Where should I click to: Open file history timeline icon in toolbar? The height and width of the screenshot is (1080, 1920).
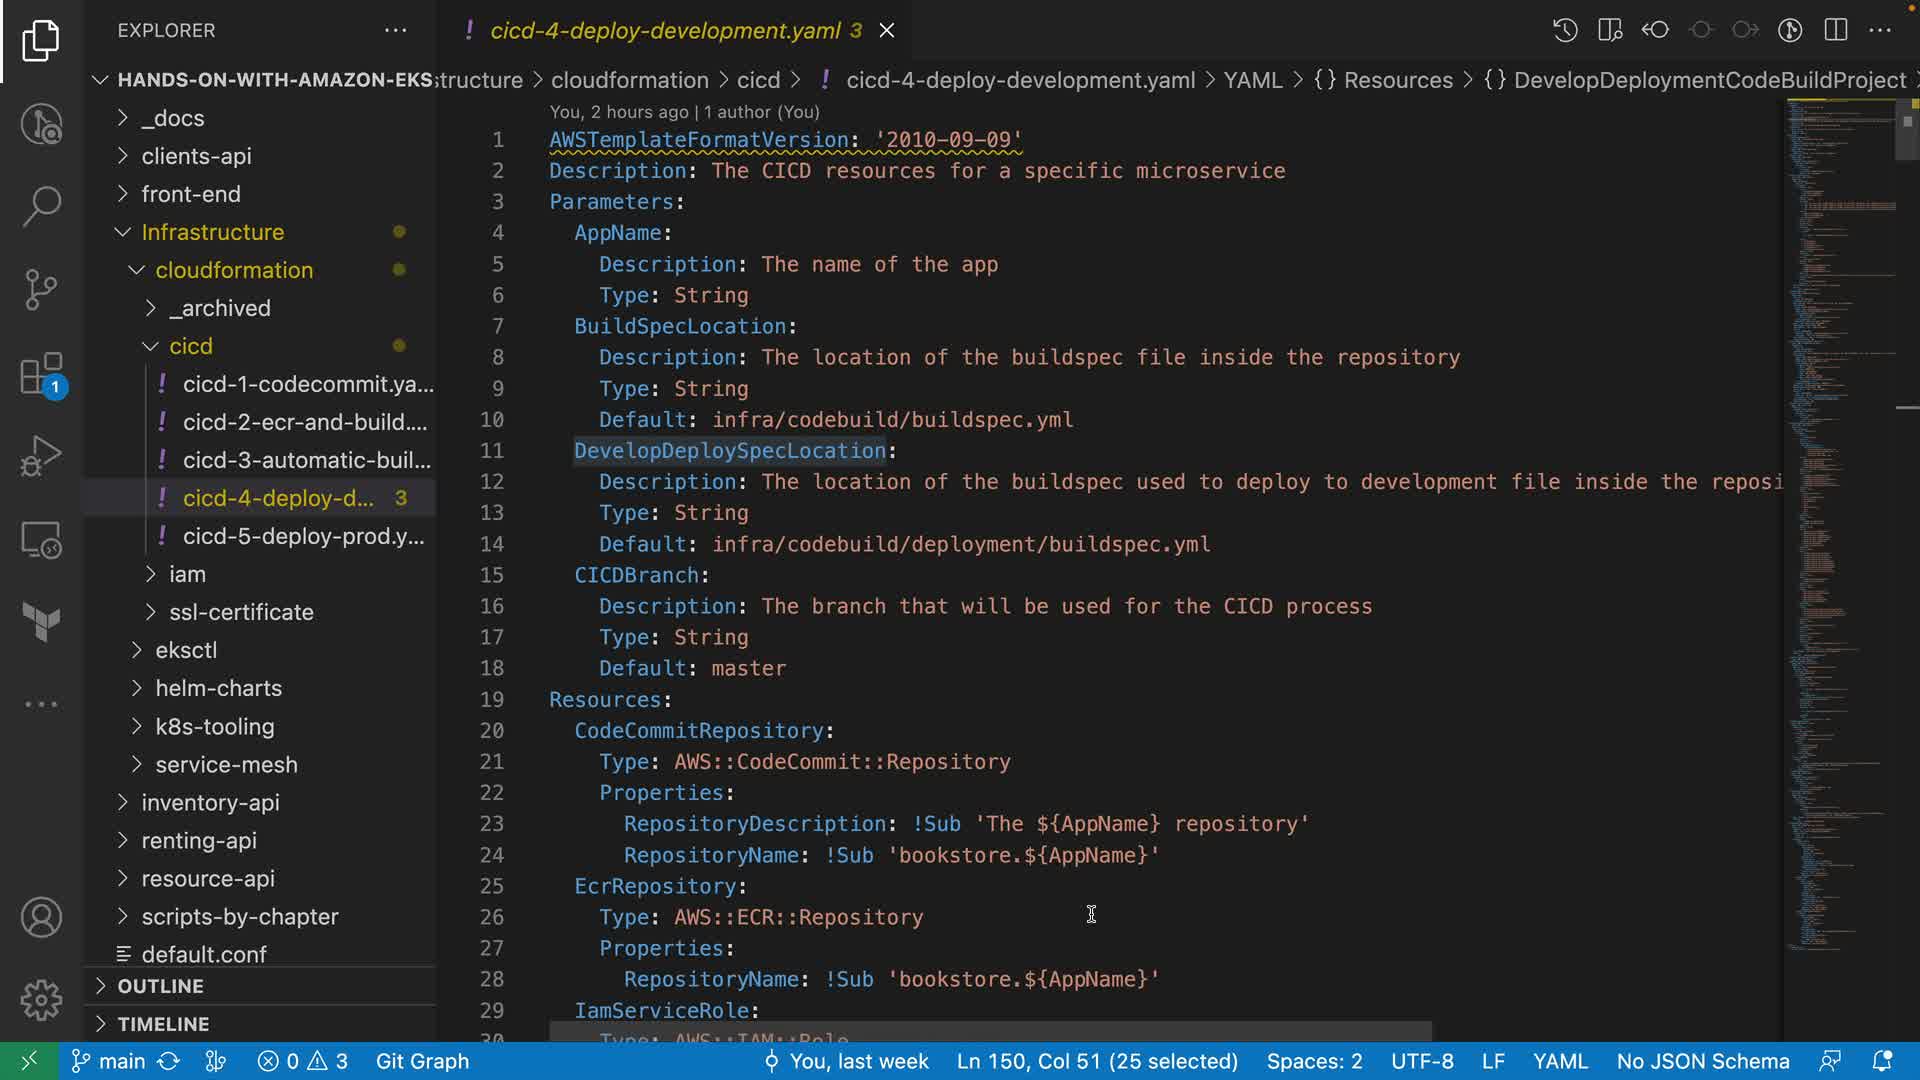1565,30
